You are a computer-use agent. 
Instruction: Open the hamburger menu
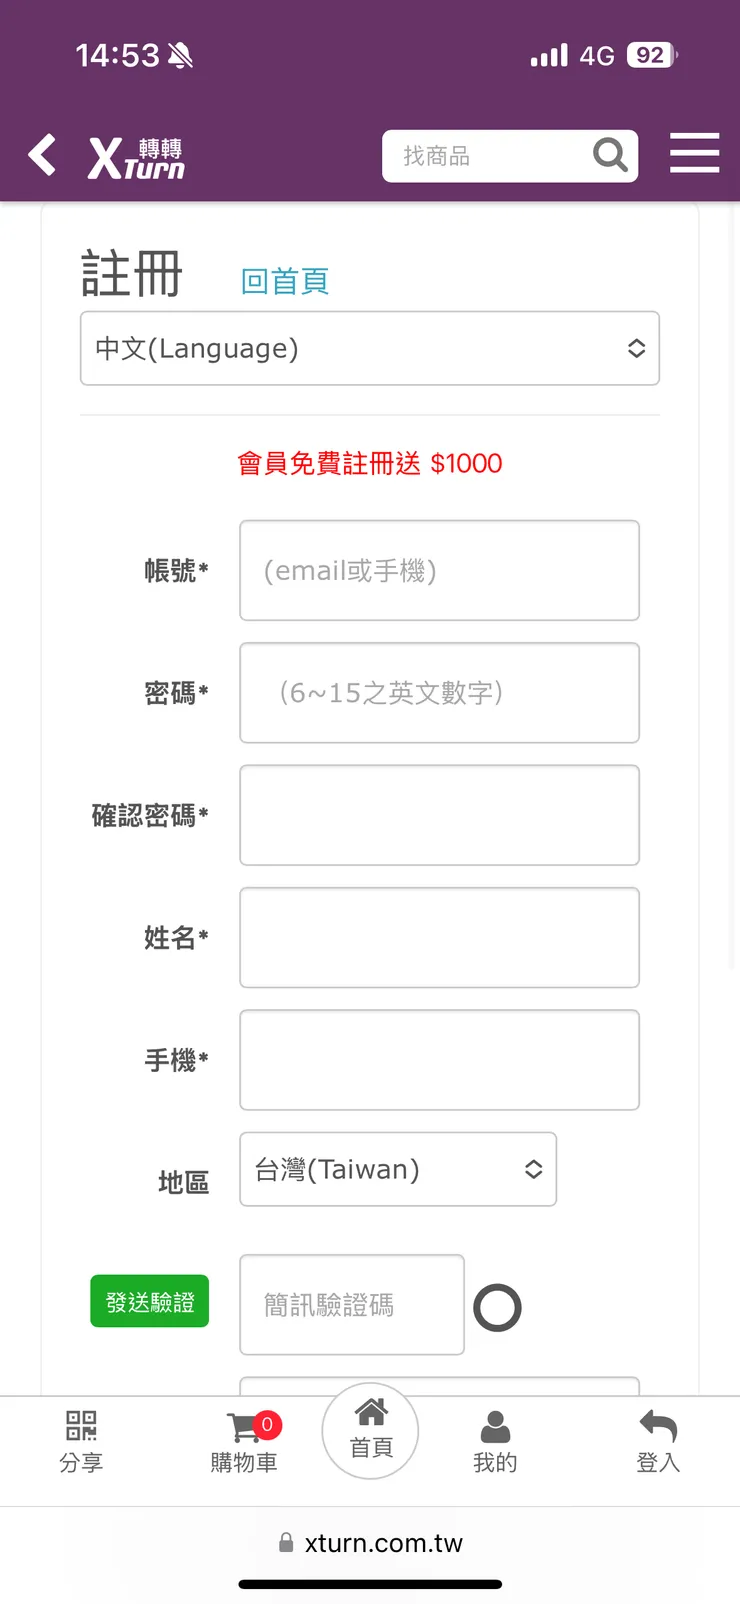(695, 153)
